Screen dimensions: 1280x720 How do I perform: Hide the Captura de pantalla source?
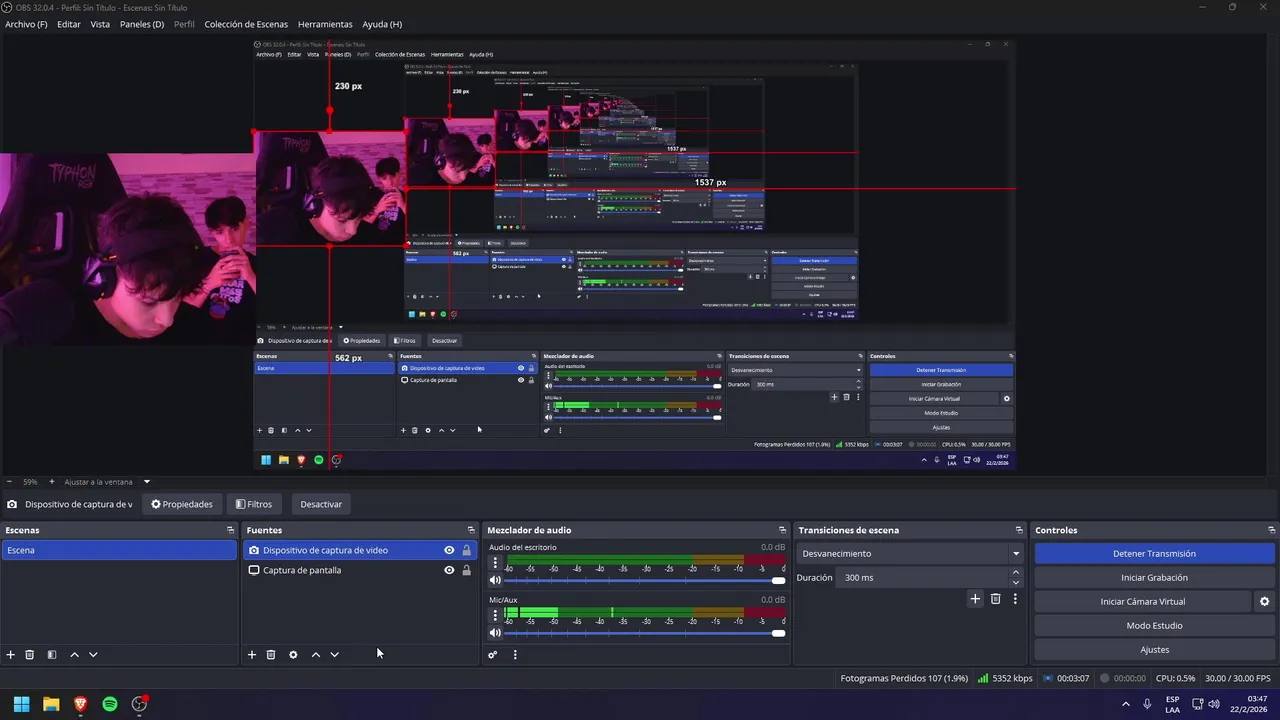click(x=449, y=570)
